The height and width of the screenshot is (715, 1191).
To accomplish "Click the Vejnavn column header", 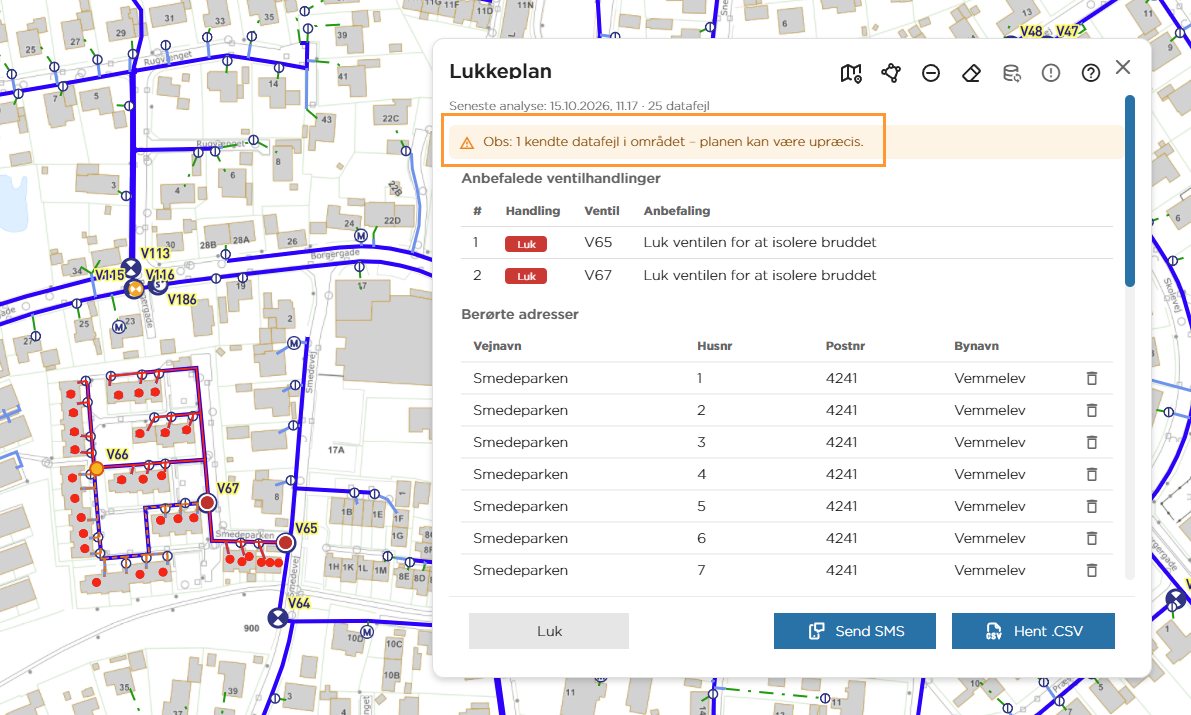I will coord(498,346).
